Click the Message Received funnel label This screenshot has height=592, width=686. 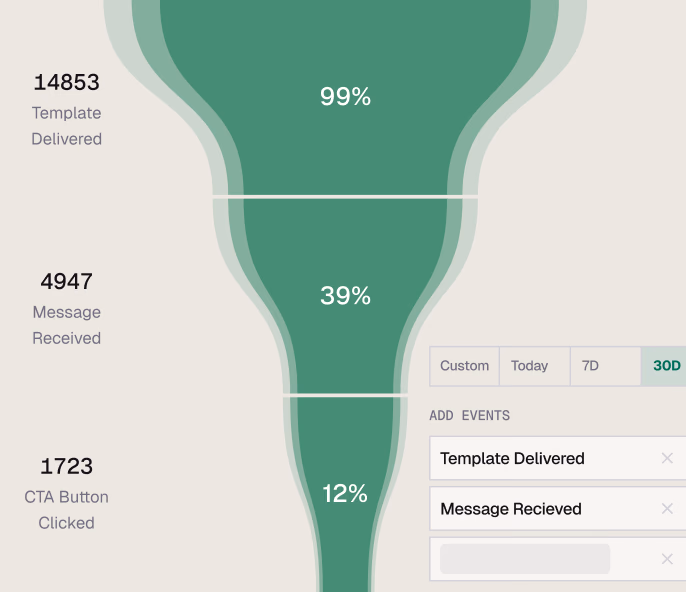coord(67,325)
